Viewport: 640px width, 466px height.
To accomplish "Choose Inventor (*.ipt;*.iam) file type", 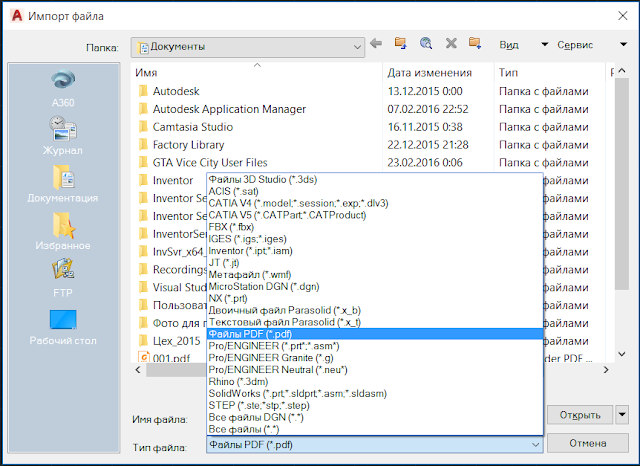I will click(x=375, y=251).
